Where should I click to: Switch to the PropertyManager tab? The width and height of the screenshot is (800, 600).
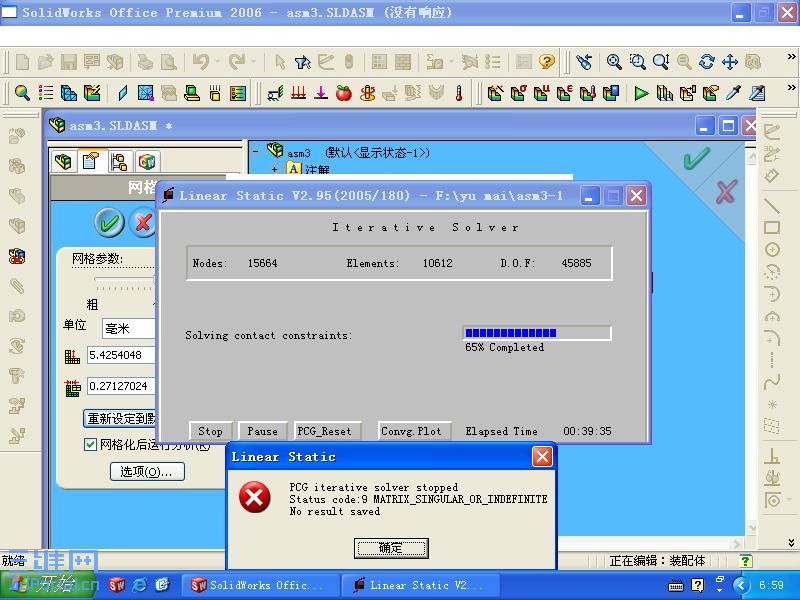91,161
